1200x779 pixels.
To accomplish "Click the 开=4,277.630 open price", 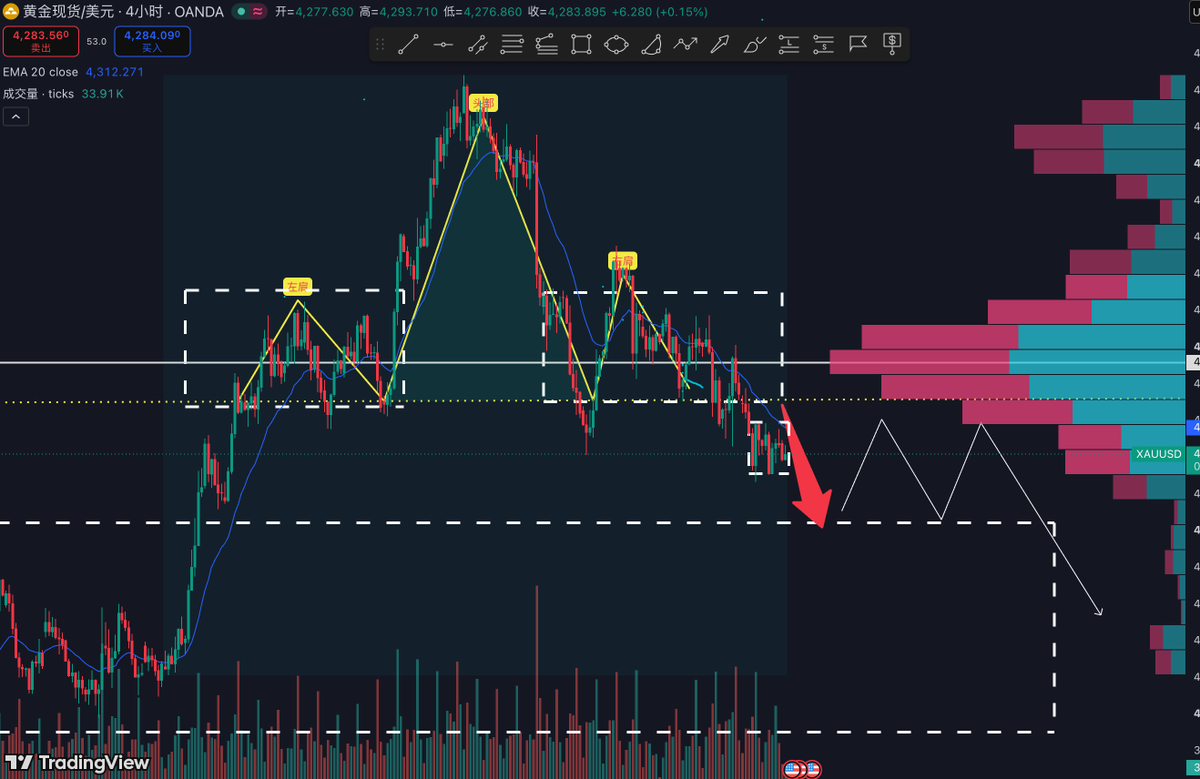I will [x=315, y=12].
